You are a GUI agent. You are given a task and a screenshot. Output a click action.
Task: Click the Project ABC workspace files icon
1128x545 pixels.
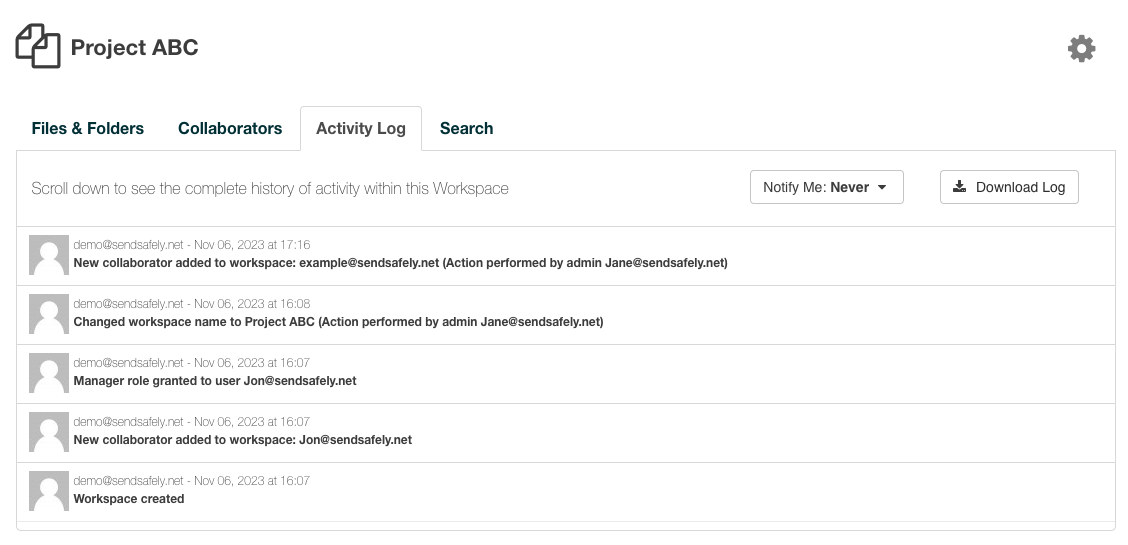[38, 47]
